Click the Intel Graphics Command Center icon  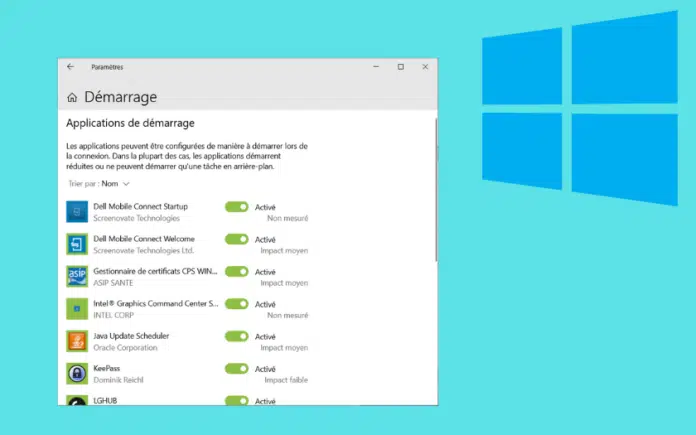77,309
